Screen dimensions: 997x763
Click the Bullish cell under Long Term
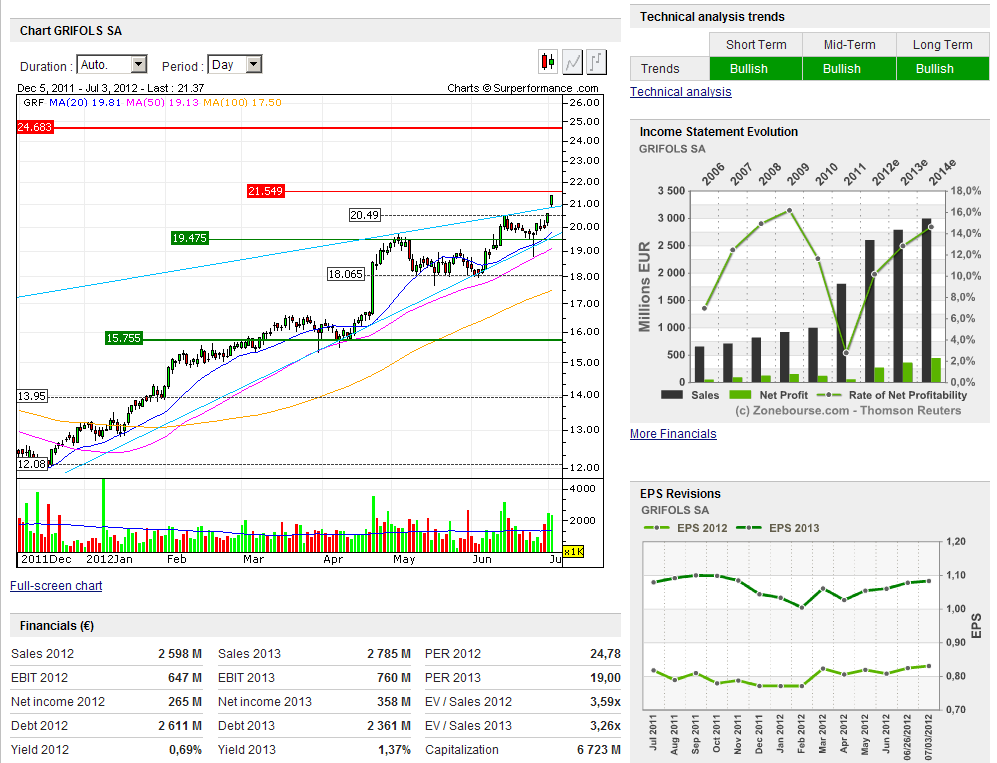(x=942, y=69)
